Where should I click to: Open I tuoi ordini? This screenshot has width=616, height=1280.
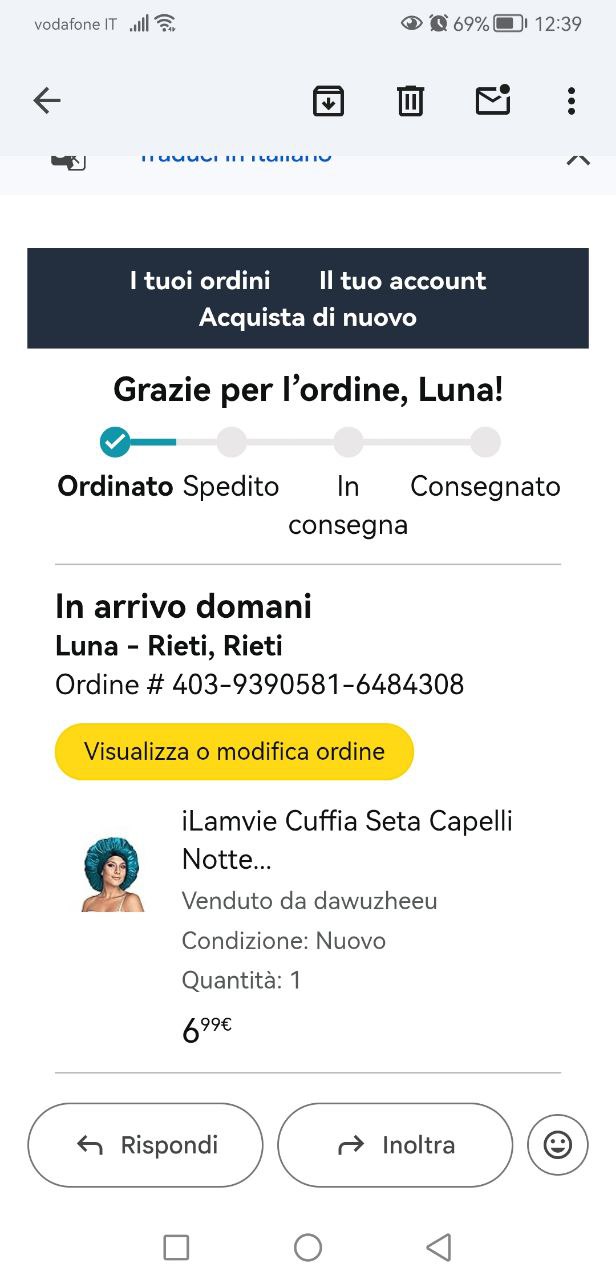point(200,281)
